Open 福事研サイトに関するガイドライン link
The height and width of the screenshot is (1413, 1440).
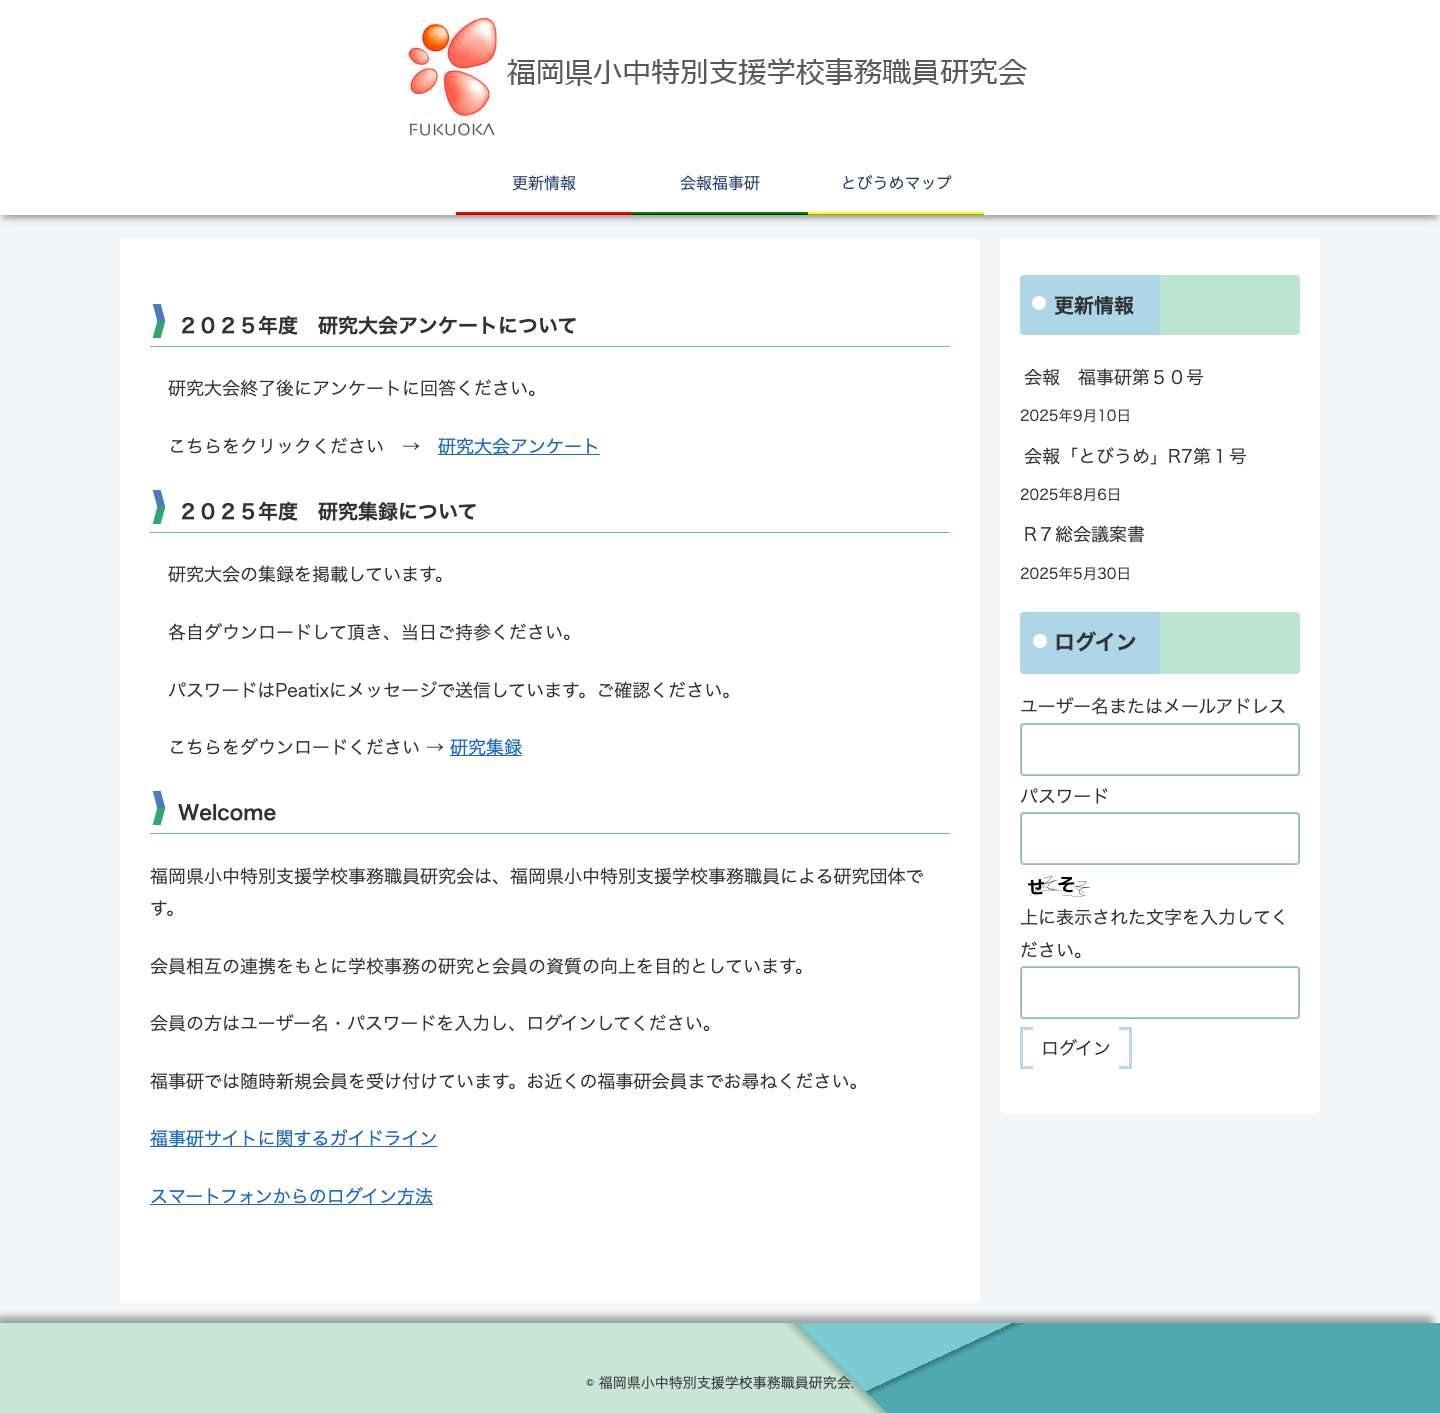[293, 1138]
